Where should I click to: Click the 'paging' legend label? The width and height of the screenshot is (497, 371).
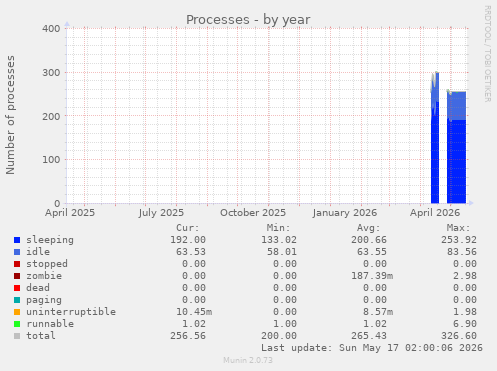(44, 300)
